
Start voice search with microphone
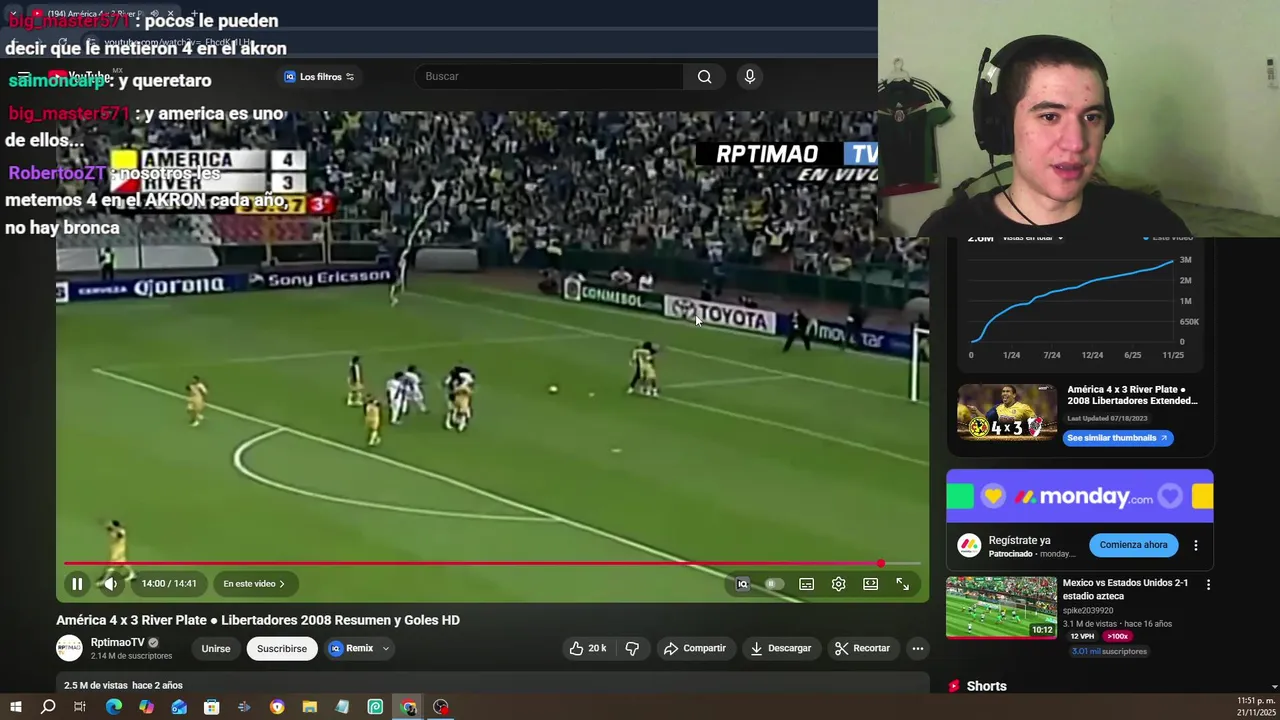pos(750,77)
